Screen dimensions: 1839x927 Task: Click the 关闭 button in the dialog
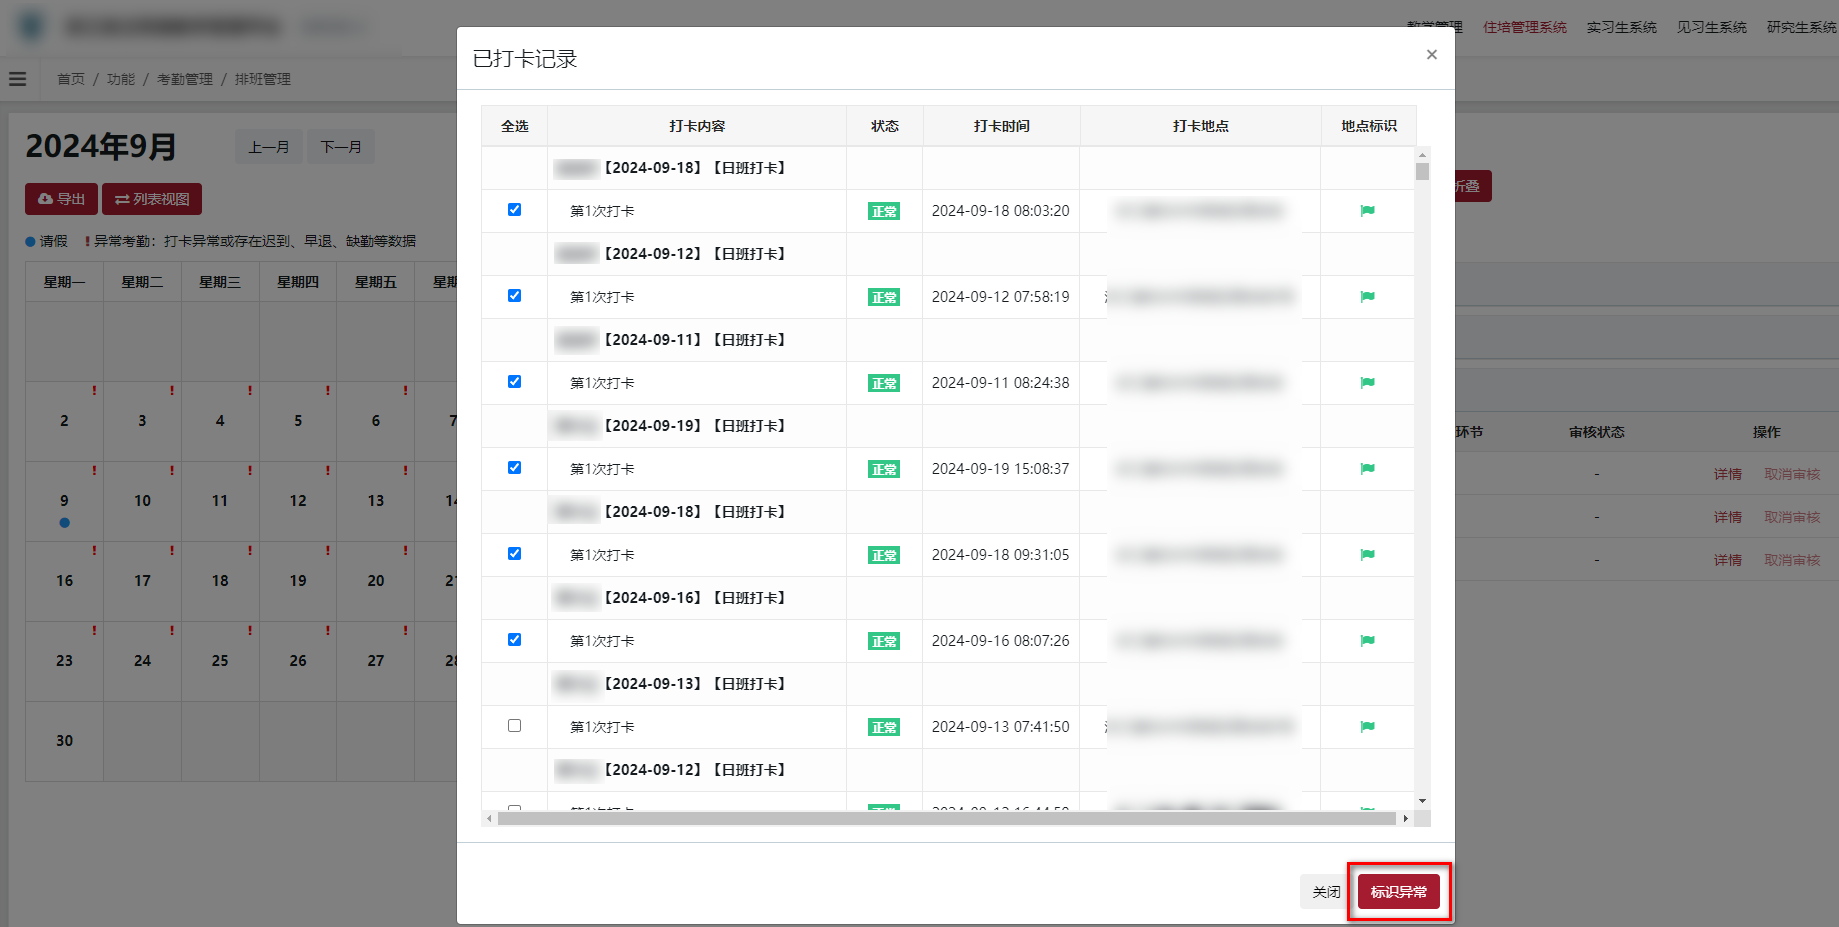pyautogui.click(x=1326, y=891)
